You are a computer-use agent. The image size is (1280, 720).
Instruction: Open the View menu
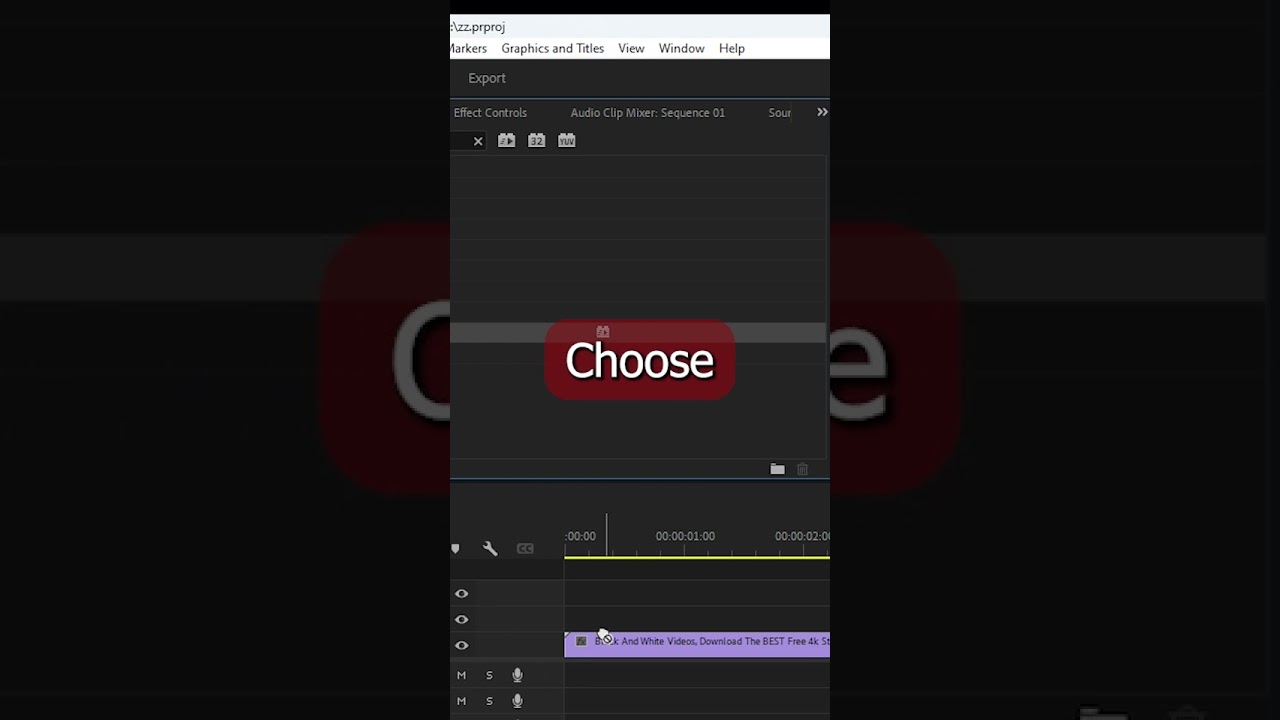coord(631,48)
